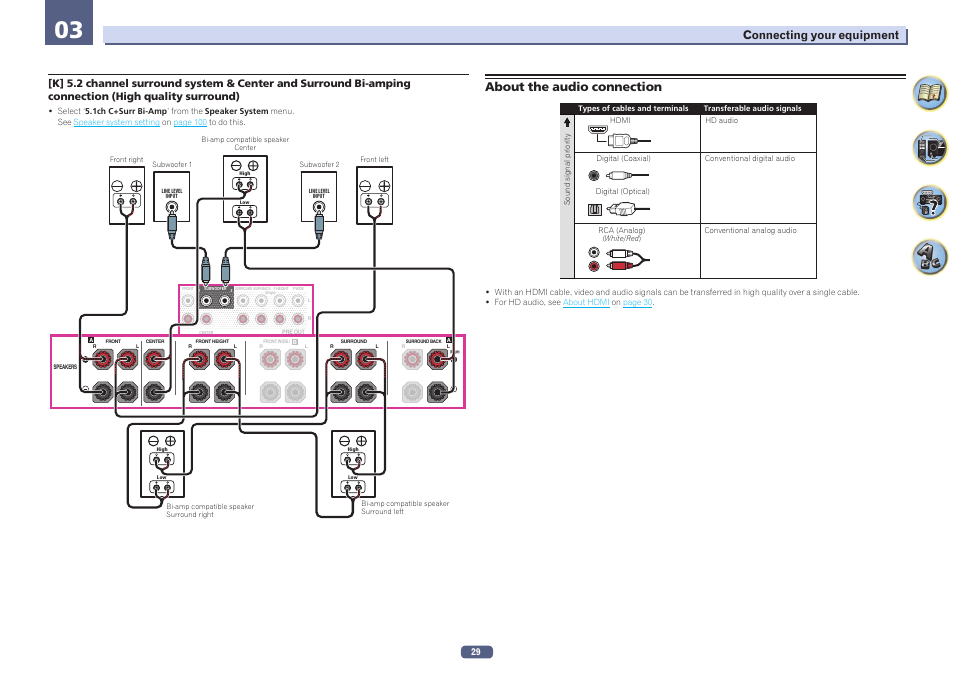Click the 'PRE OUT' panel label
Screen dimensions: 954x675
293,332
